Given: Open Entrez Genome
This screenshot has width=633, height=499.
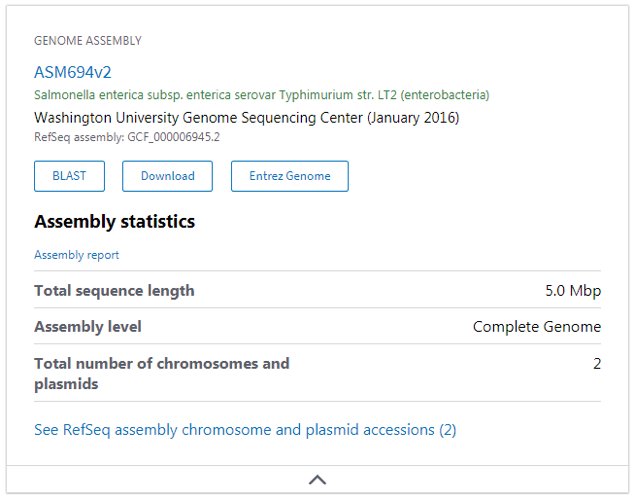Looking at the screenshot, I should (x=289, y=176).
